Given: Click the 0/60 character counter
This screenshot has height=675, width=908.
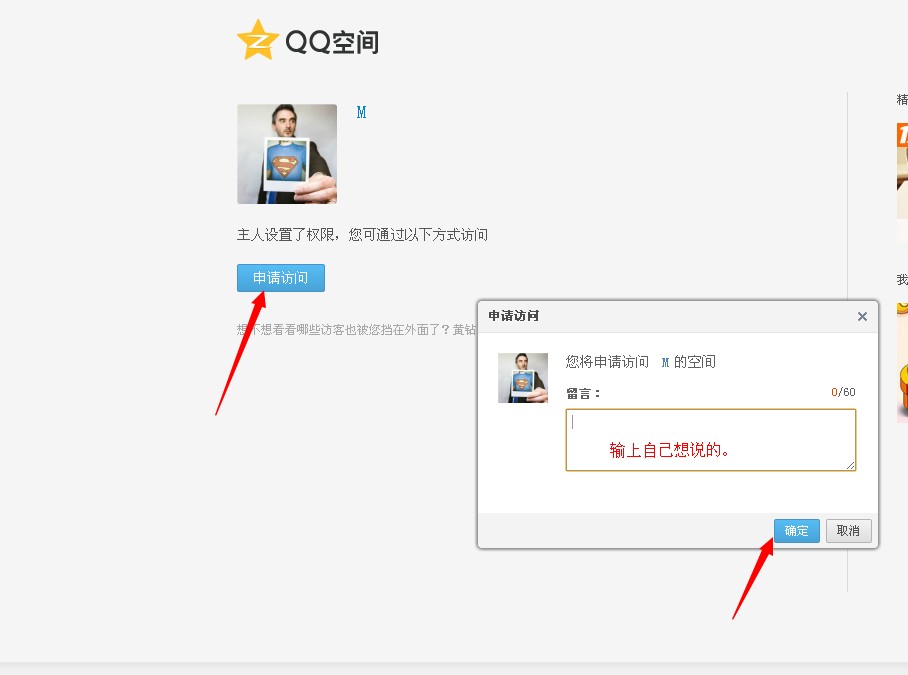Looking at the screenshot, I should click(841, 392).
